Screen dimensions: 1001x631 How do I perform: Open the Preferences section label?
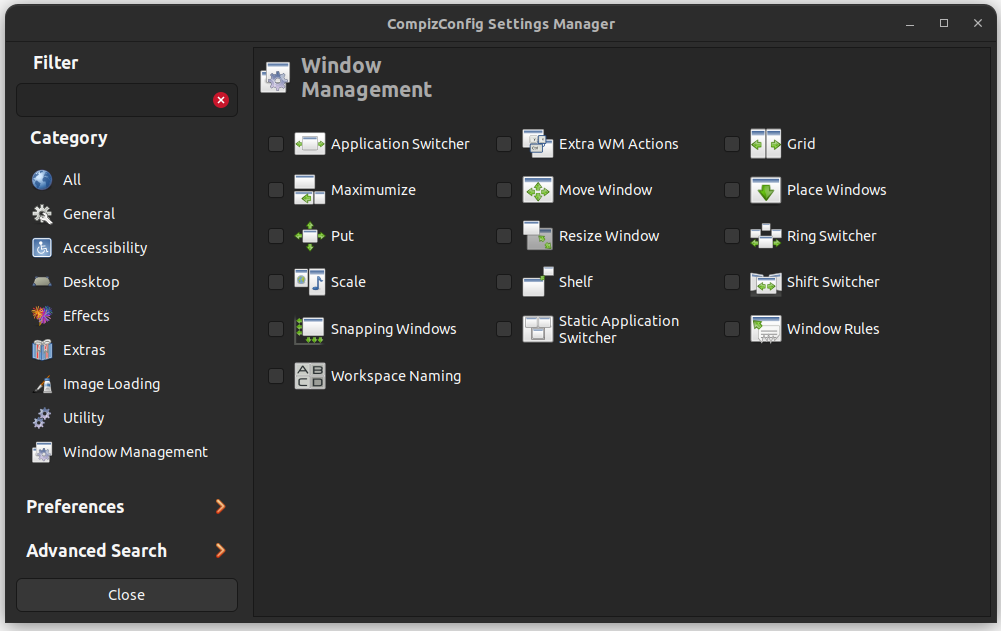[x=75, y=506]
